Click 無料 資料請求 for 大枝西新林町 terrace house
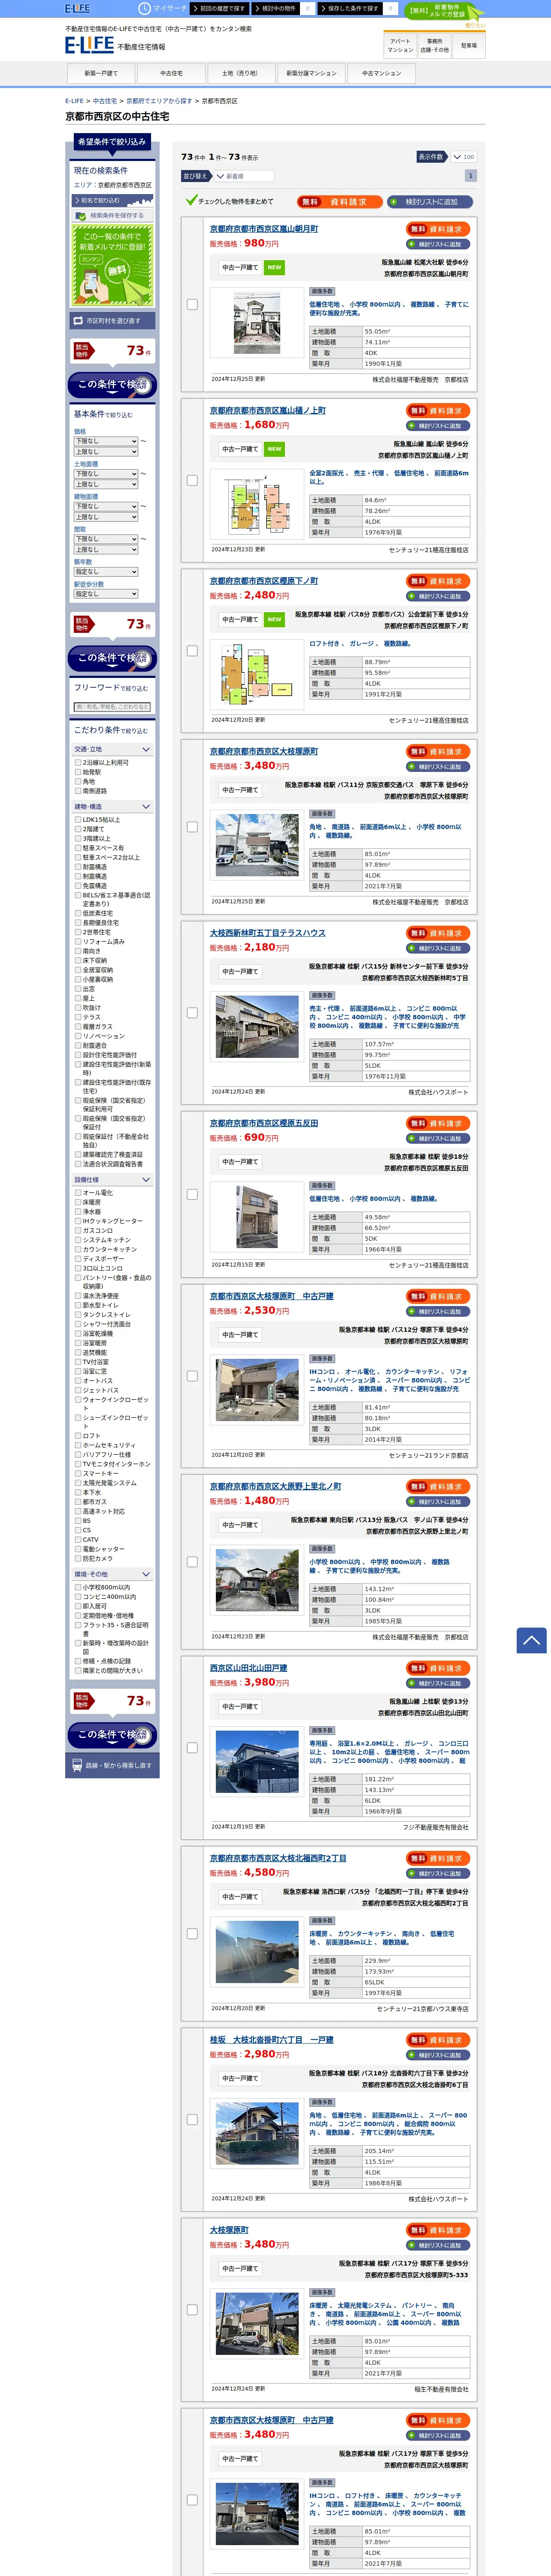This screenshot has height=2576, width=551. (x=438, y=933)
